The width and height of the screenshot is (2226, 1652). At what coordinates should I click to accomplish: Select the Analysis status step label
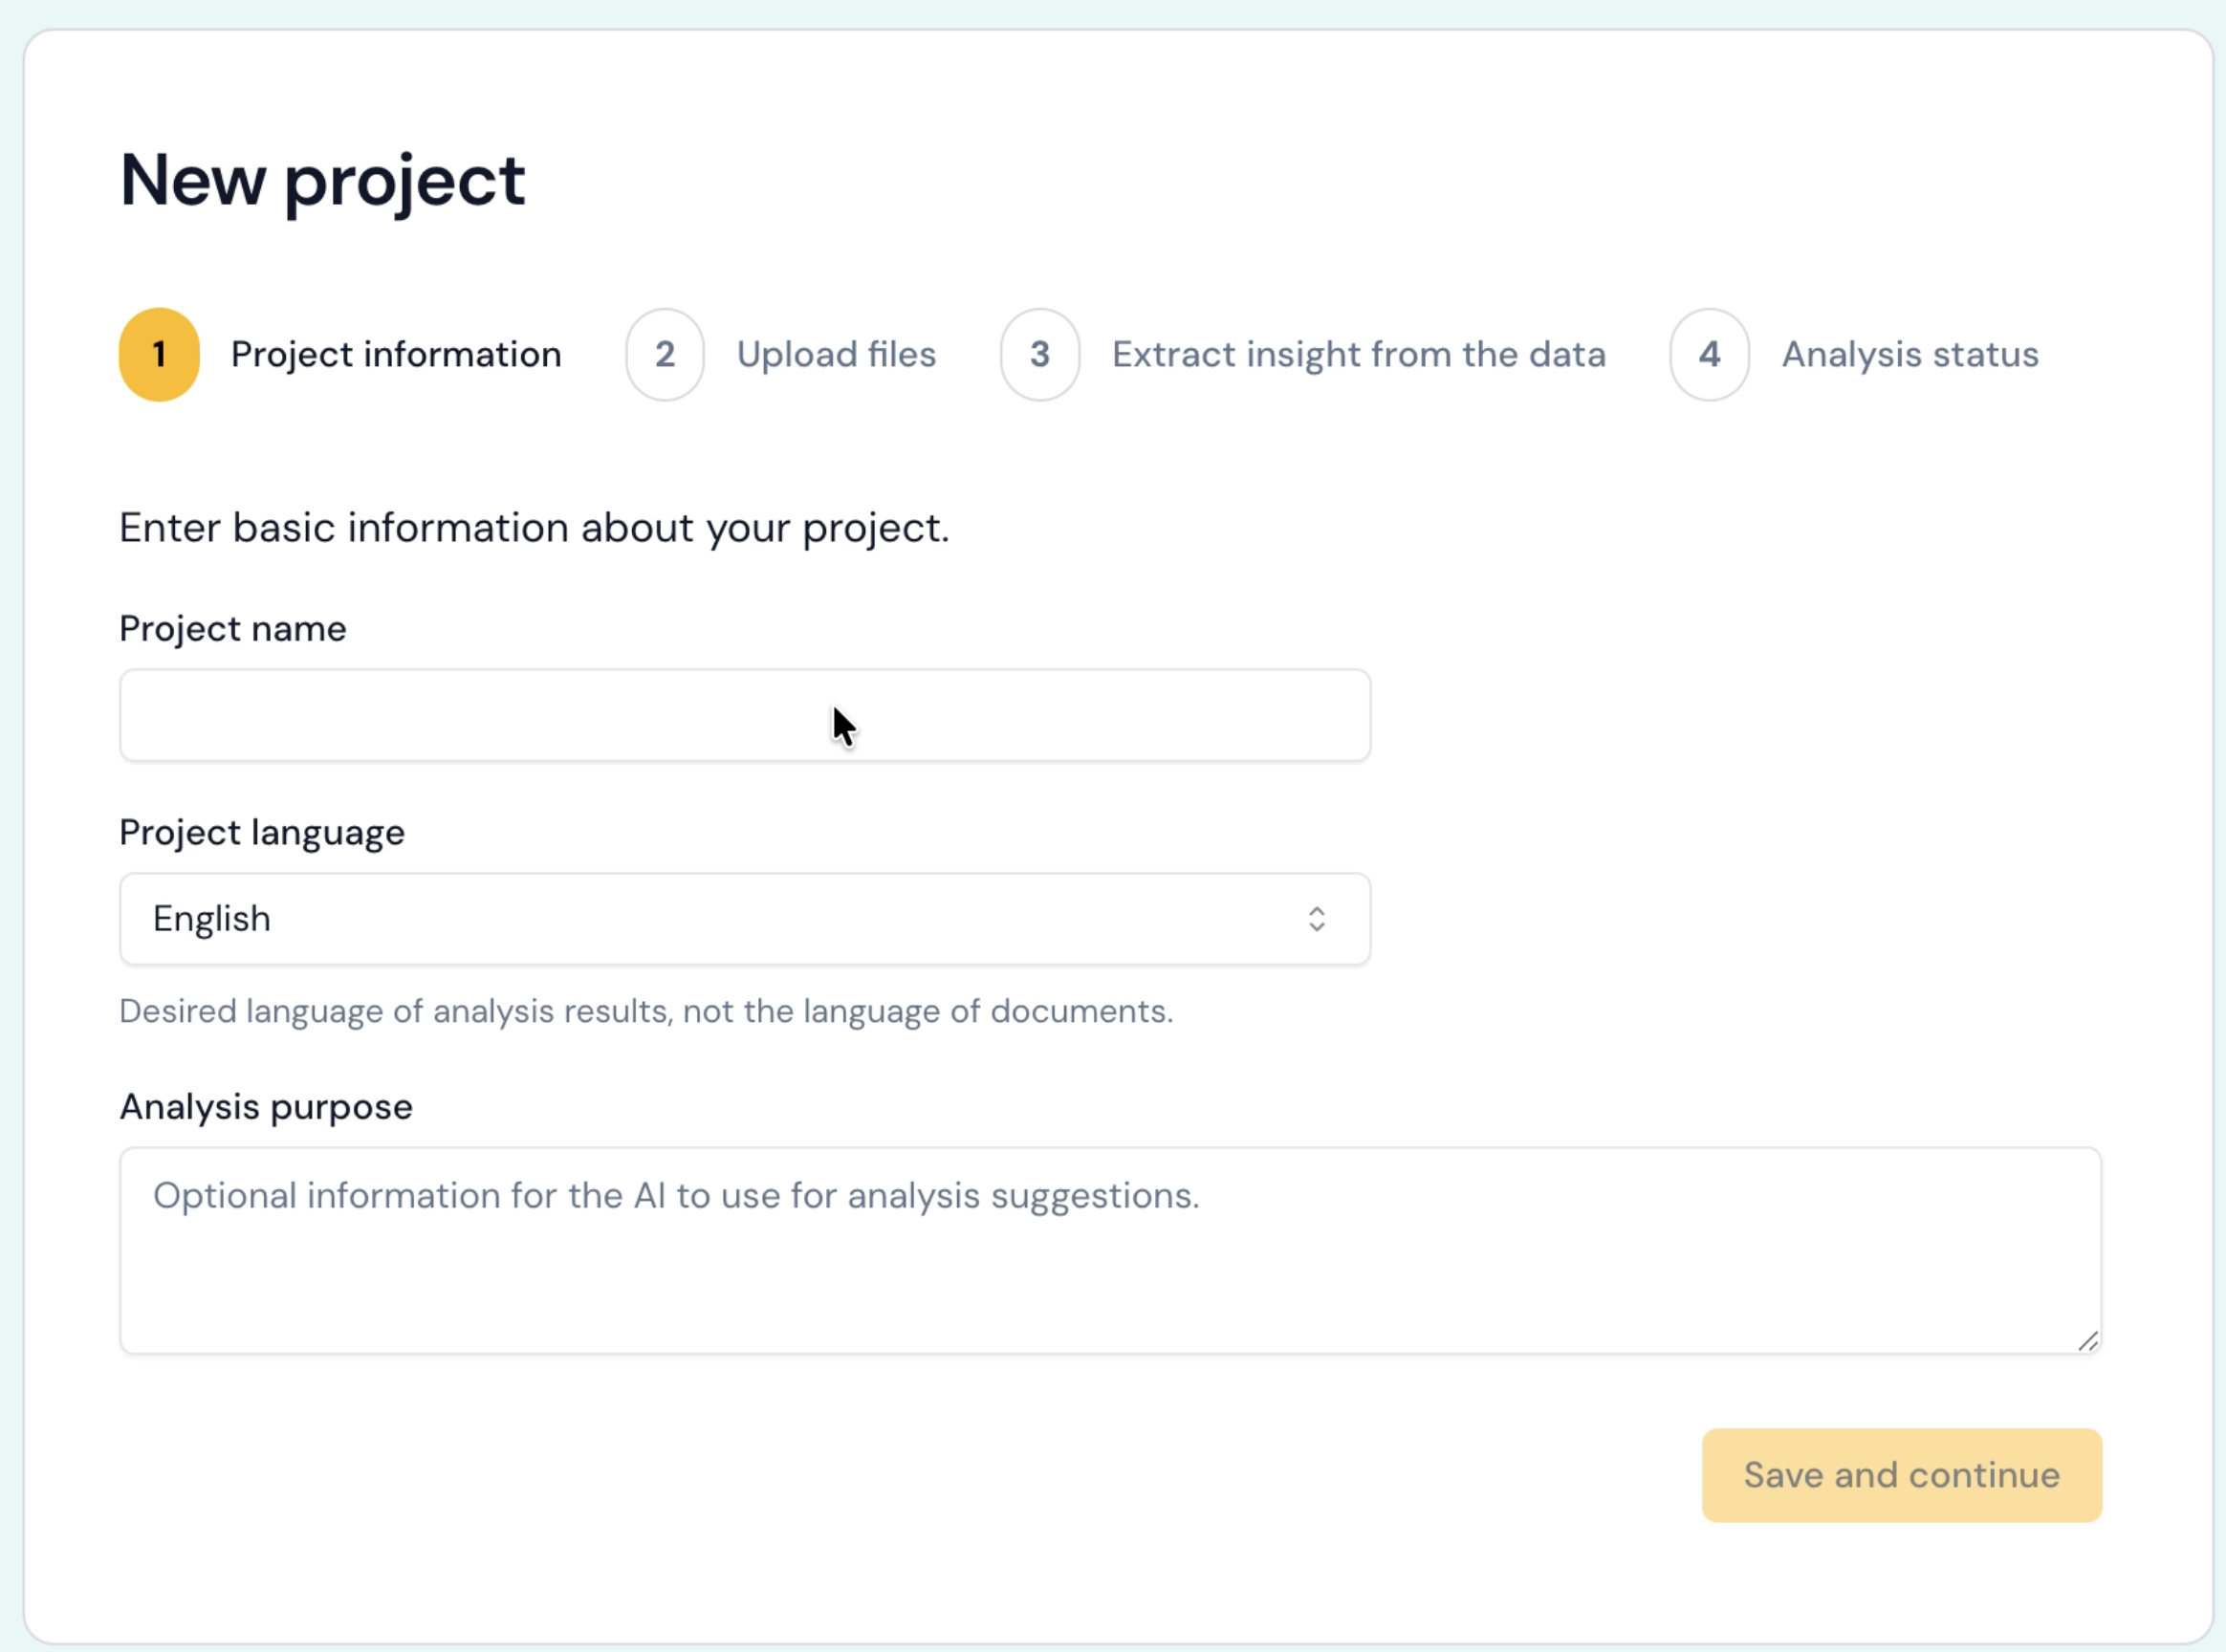1910,354
